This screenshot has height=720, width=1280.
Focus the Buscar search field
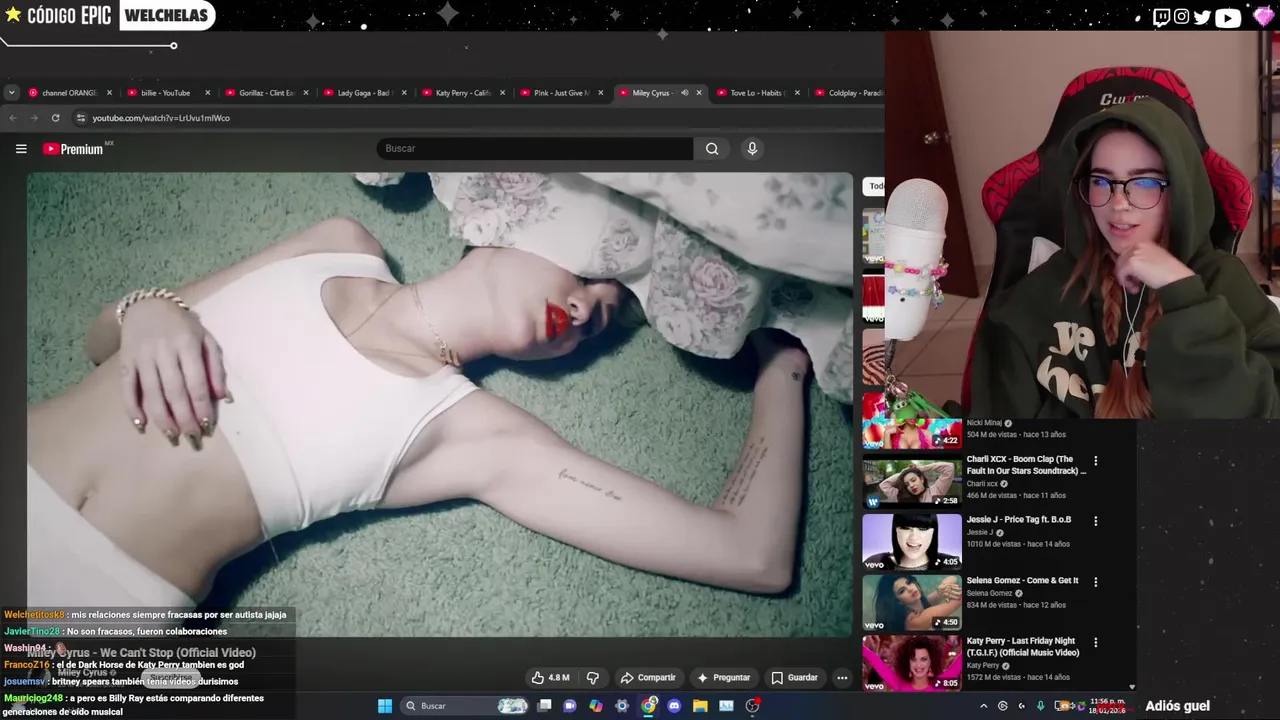(x=535, y=149)
